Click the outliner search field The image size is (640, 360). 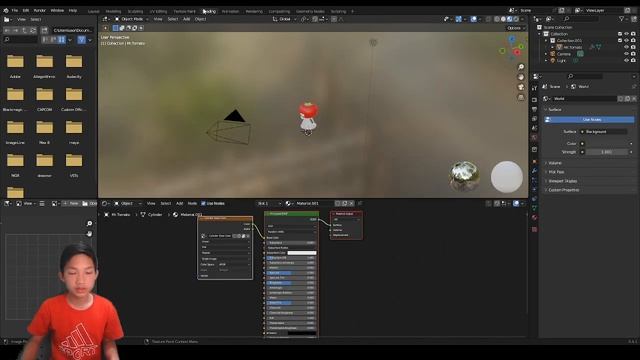pos(581,19)
